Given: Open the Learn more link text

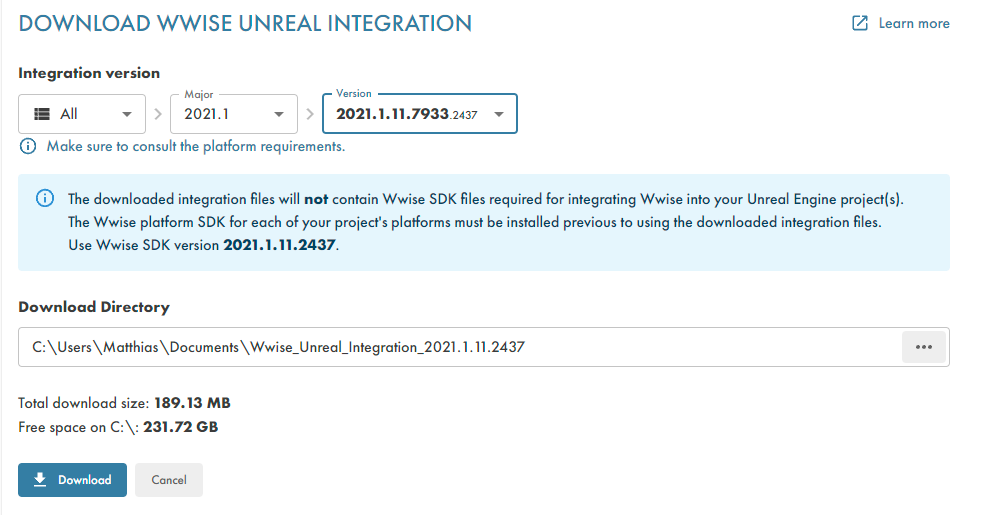Looking at the screenshot, I should 913,23.
